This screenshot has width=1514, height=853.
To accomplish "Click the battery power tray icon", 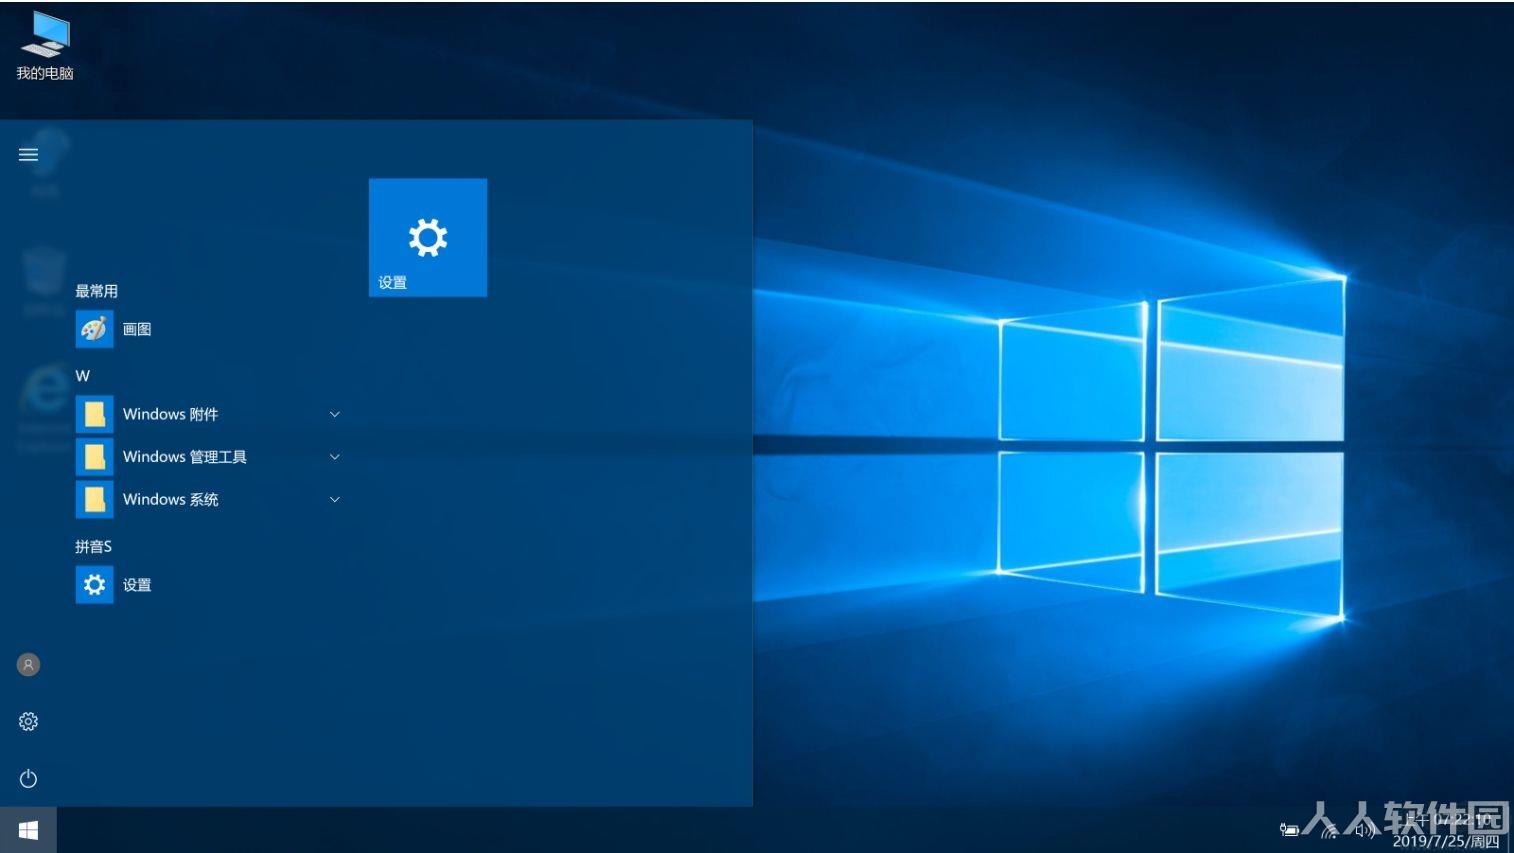I will tap(1289, 829).
